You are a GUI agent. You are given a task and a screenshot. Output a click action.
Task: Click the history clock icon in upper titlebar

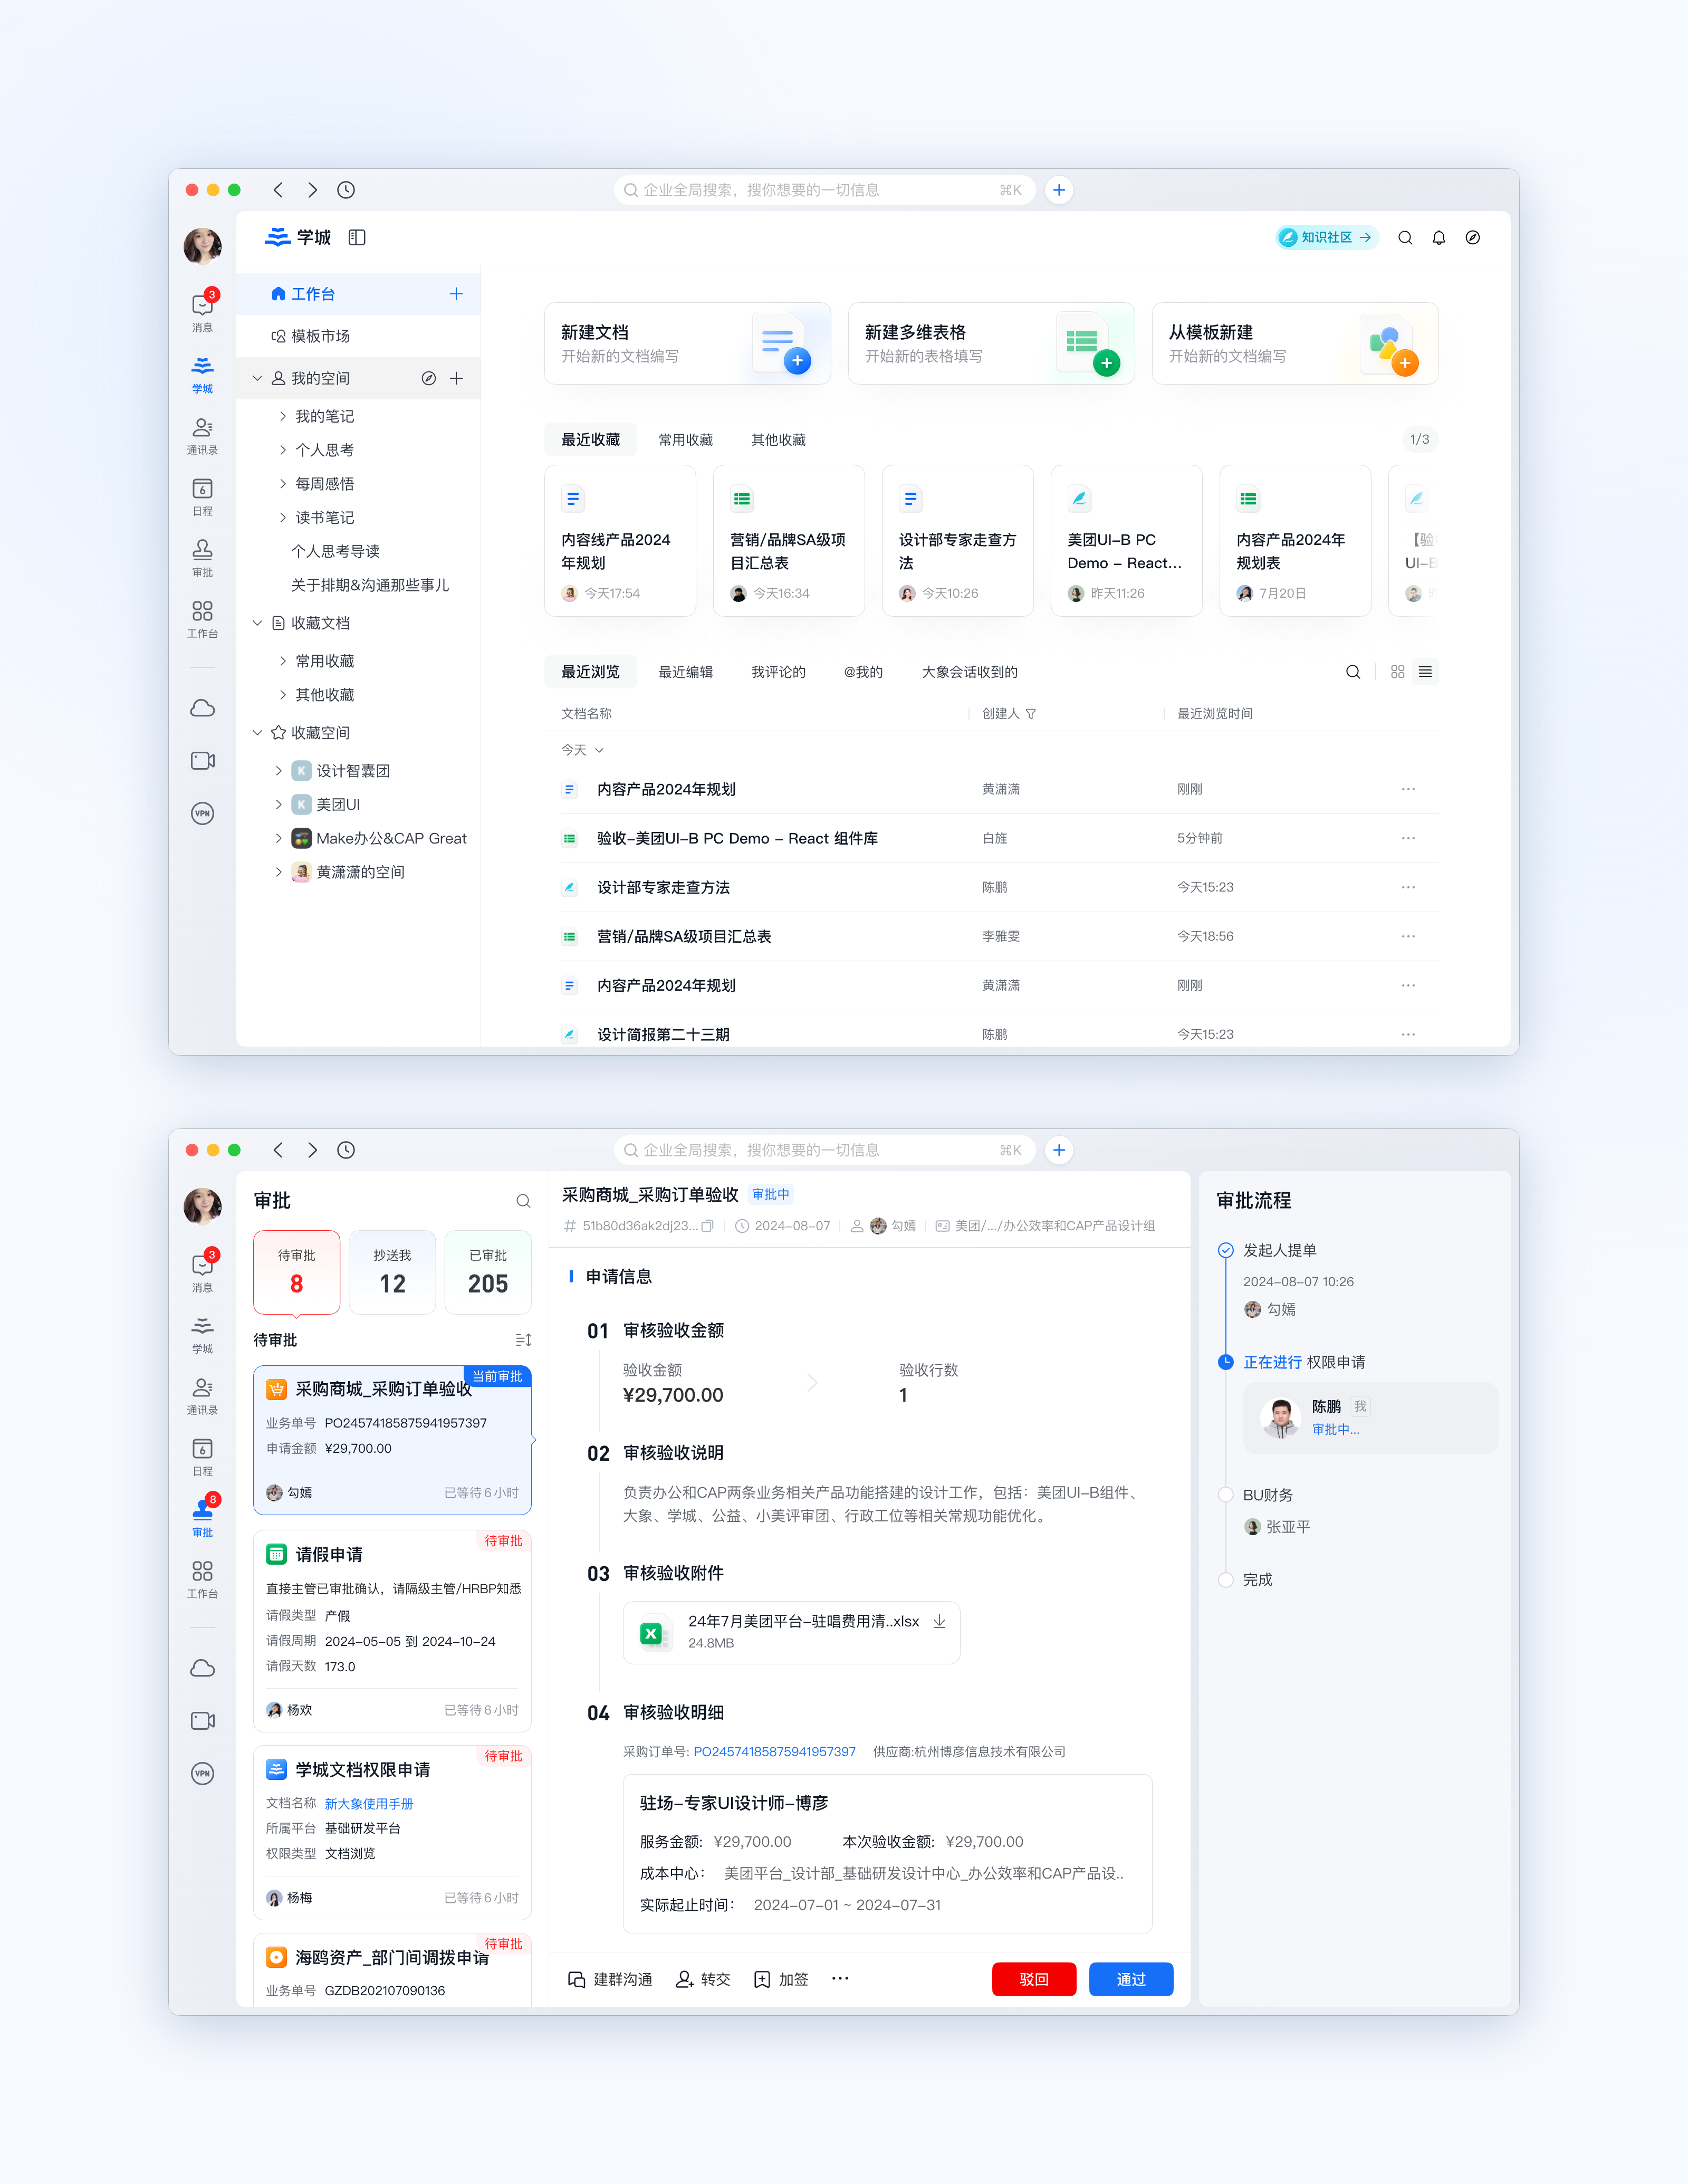click(x=346, y=190)
